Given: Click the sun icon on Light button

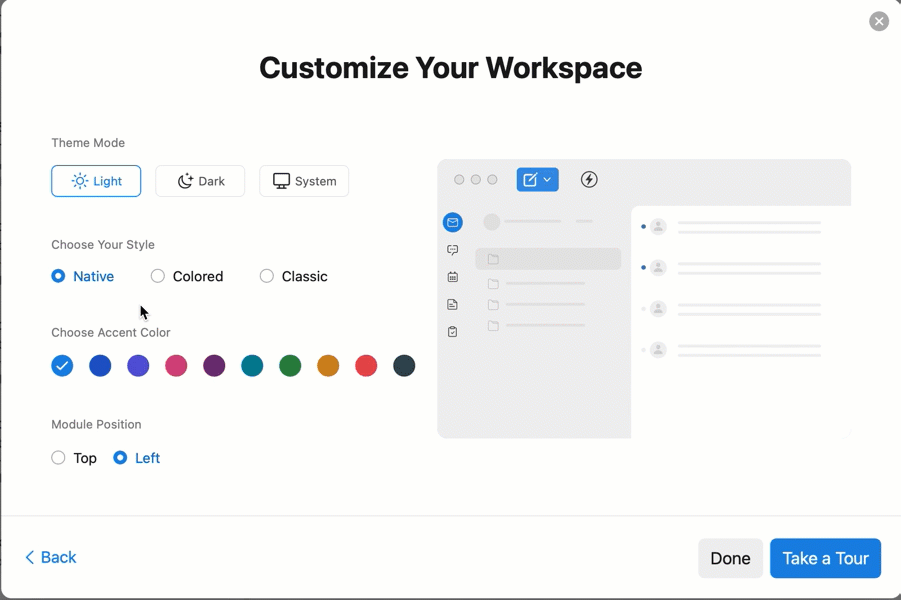Looking at the screenshot, I should click(x=80, y=181).
